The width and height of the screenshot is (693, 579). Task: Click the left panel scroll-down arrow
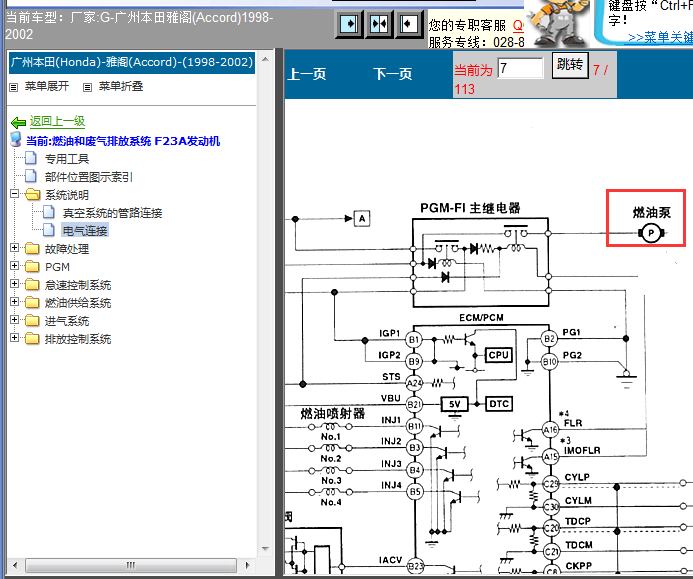(x=265, y=549)
